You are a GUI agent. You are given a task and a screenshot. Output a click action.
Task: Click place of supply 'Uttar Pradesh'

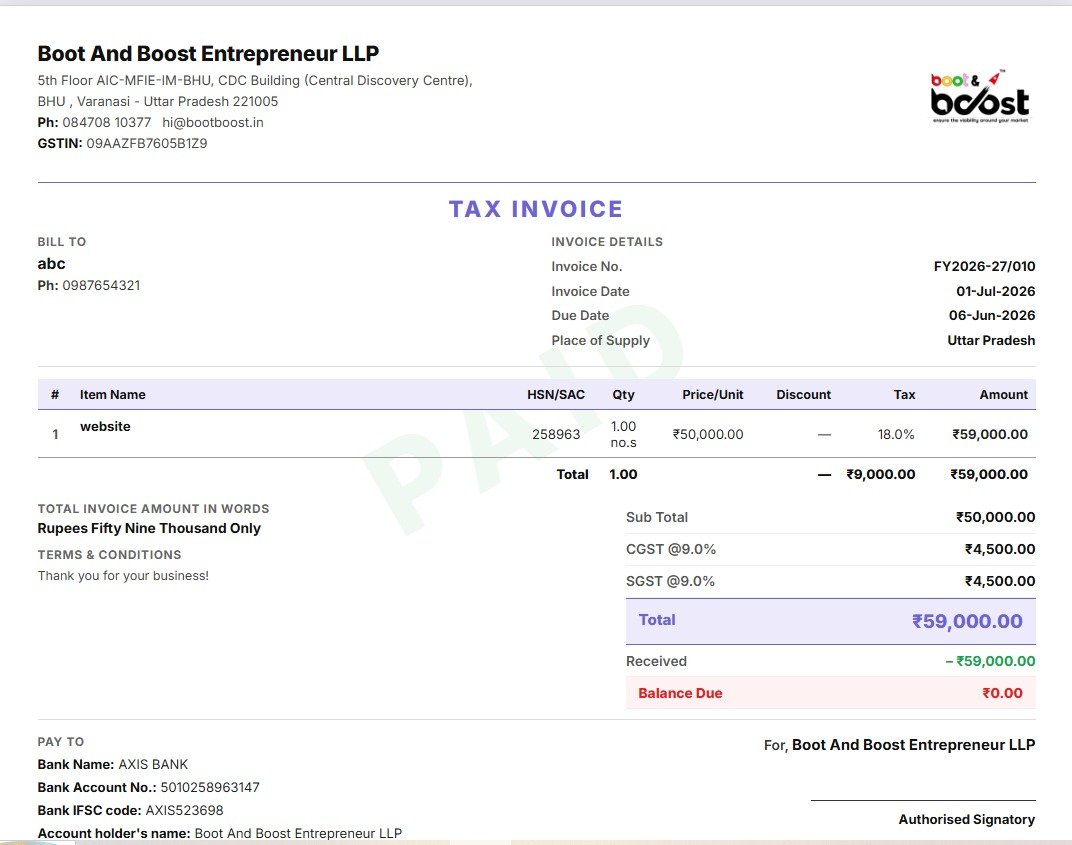point(991,340)
